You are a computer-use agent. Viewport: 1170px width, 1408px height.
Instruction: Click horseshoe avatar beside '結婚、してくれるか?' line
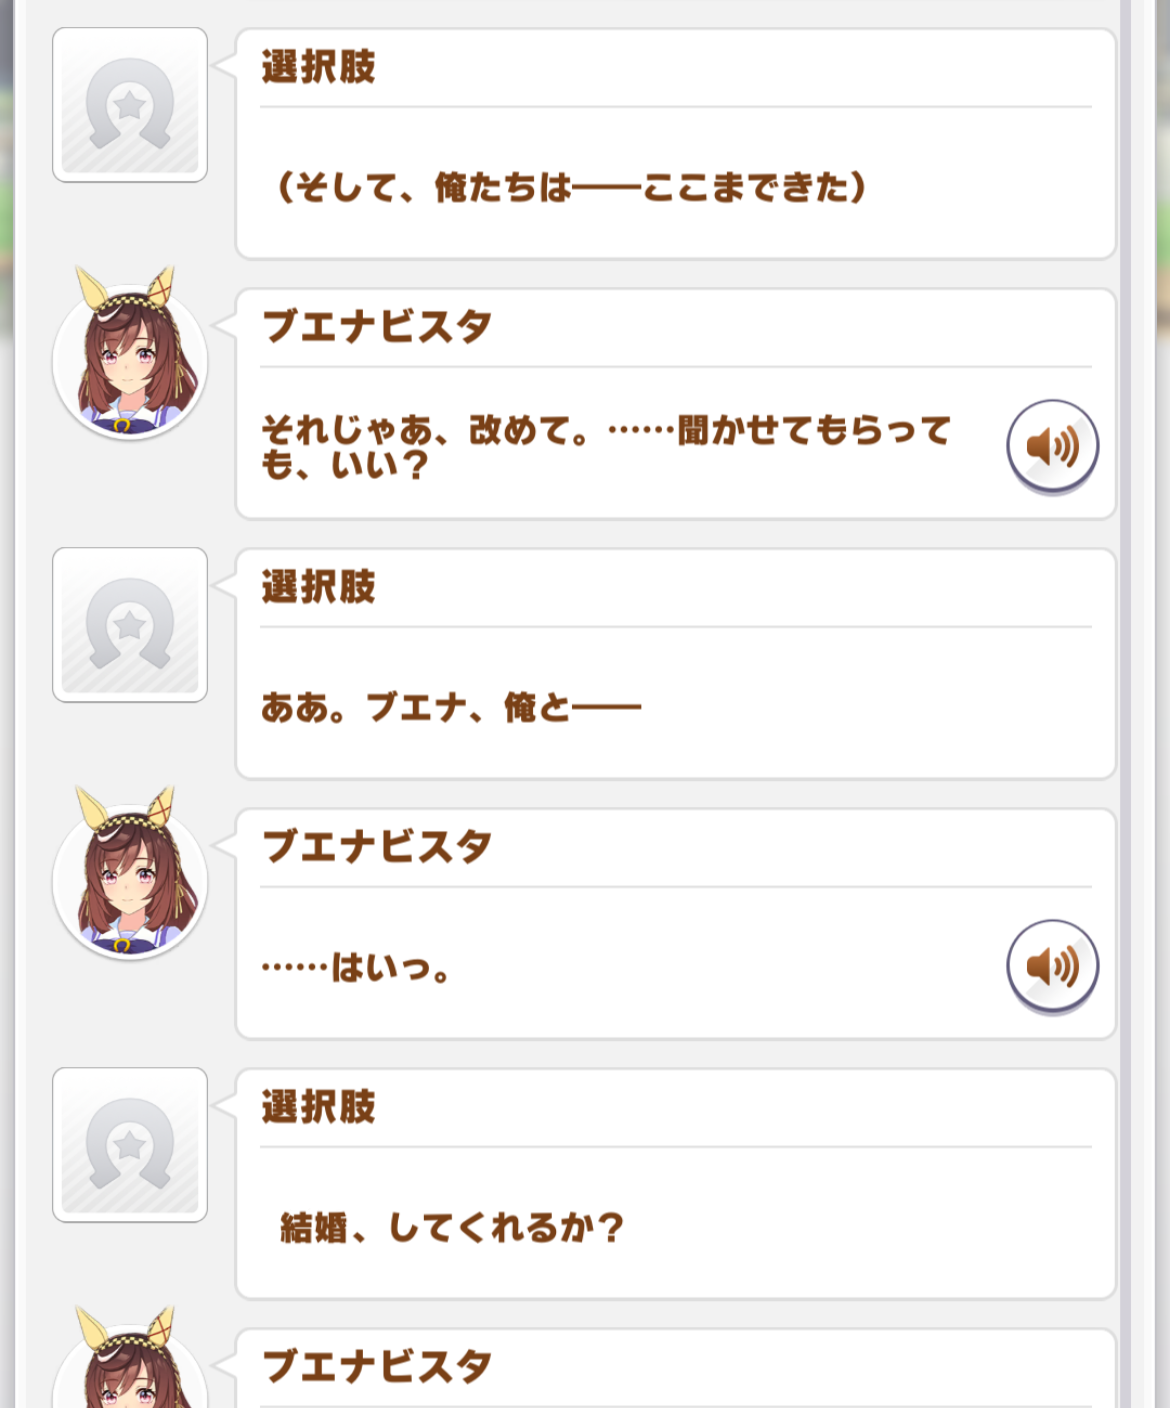[130, 1145]
